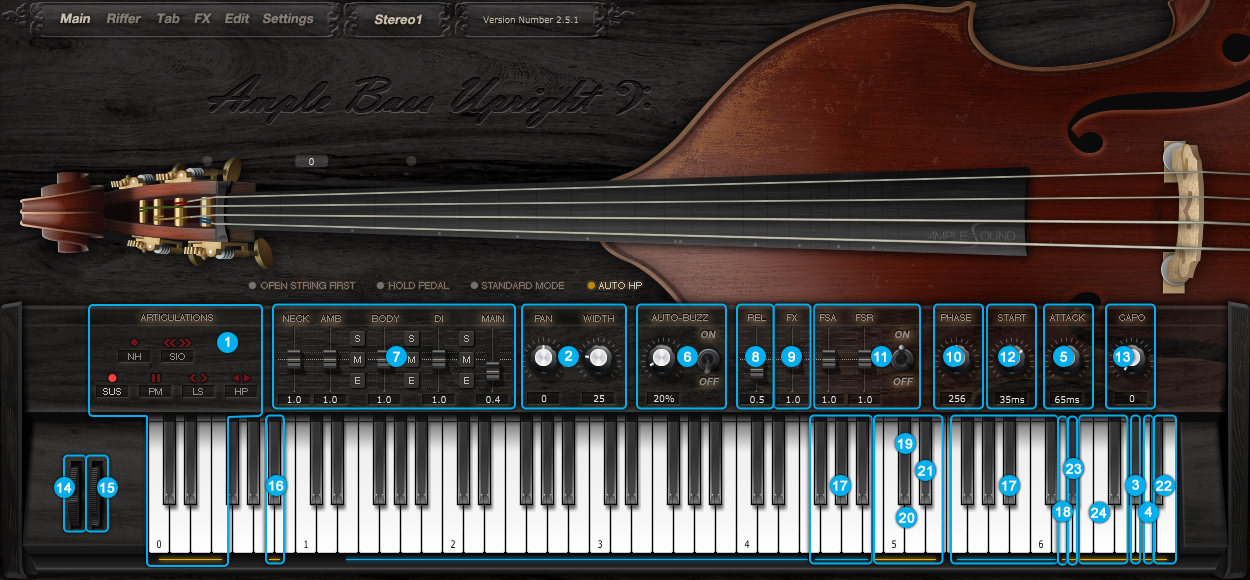Toggle the Hold Pedal option

click(414, 286)
